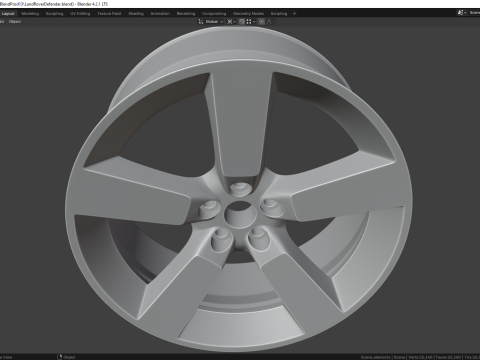Click the Faces count in status bar
Screen dimensions: 480x360
pyautogui.click(x=448, y=357)
